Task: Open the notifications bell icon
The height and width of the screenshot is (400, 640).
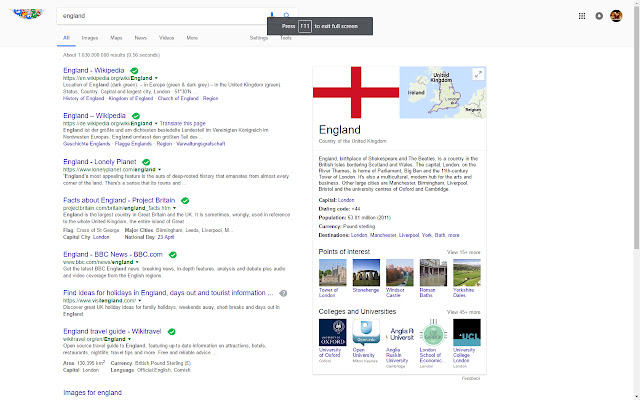Action: [x=599, y=16]
